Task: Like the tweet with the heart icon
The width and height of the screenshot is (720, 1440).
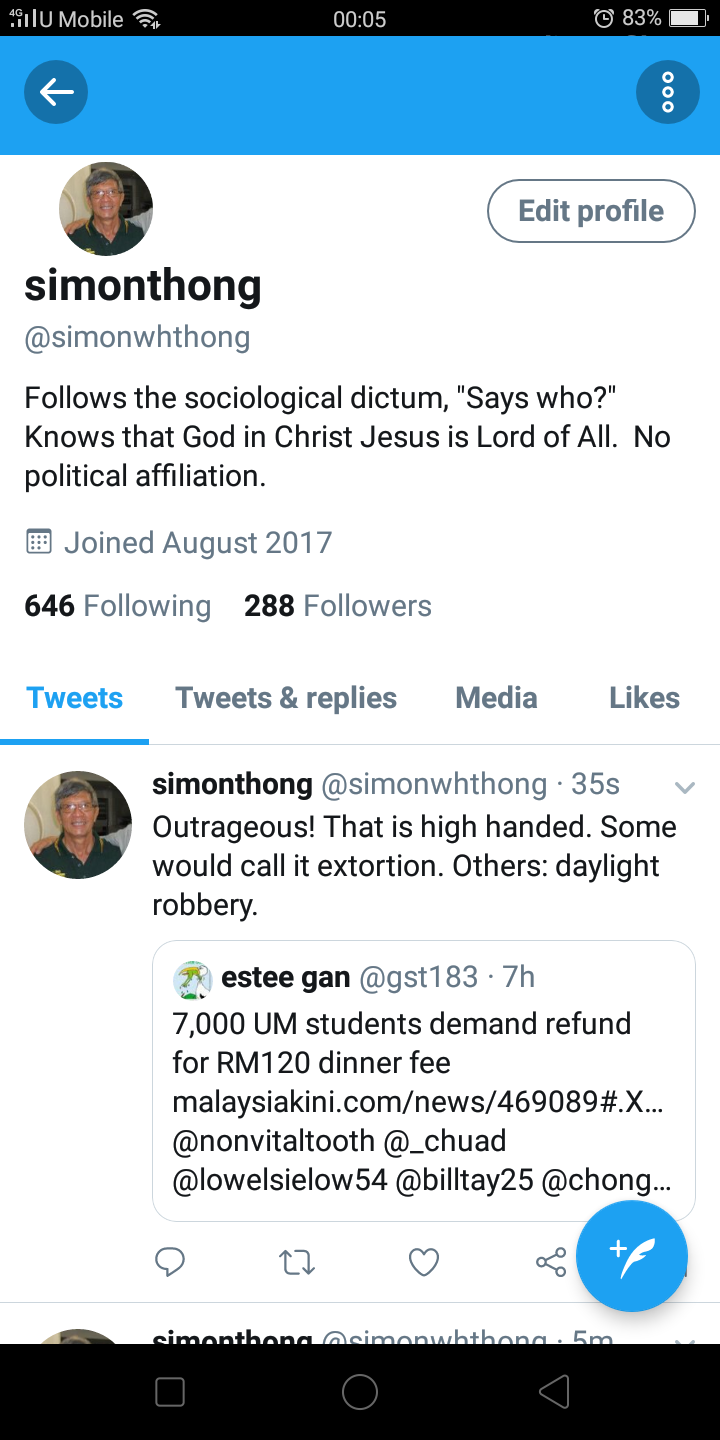Action: pyautogui.click(x=424, y=1262)
